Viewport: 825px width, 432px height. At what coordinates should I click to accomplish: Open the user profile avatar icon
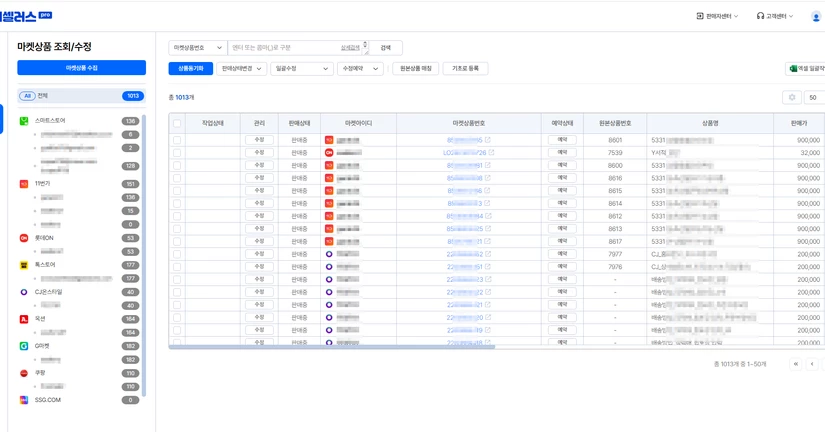816,17
